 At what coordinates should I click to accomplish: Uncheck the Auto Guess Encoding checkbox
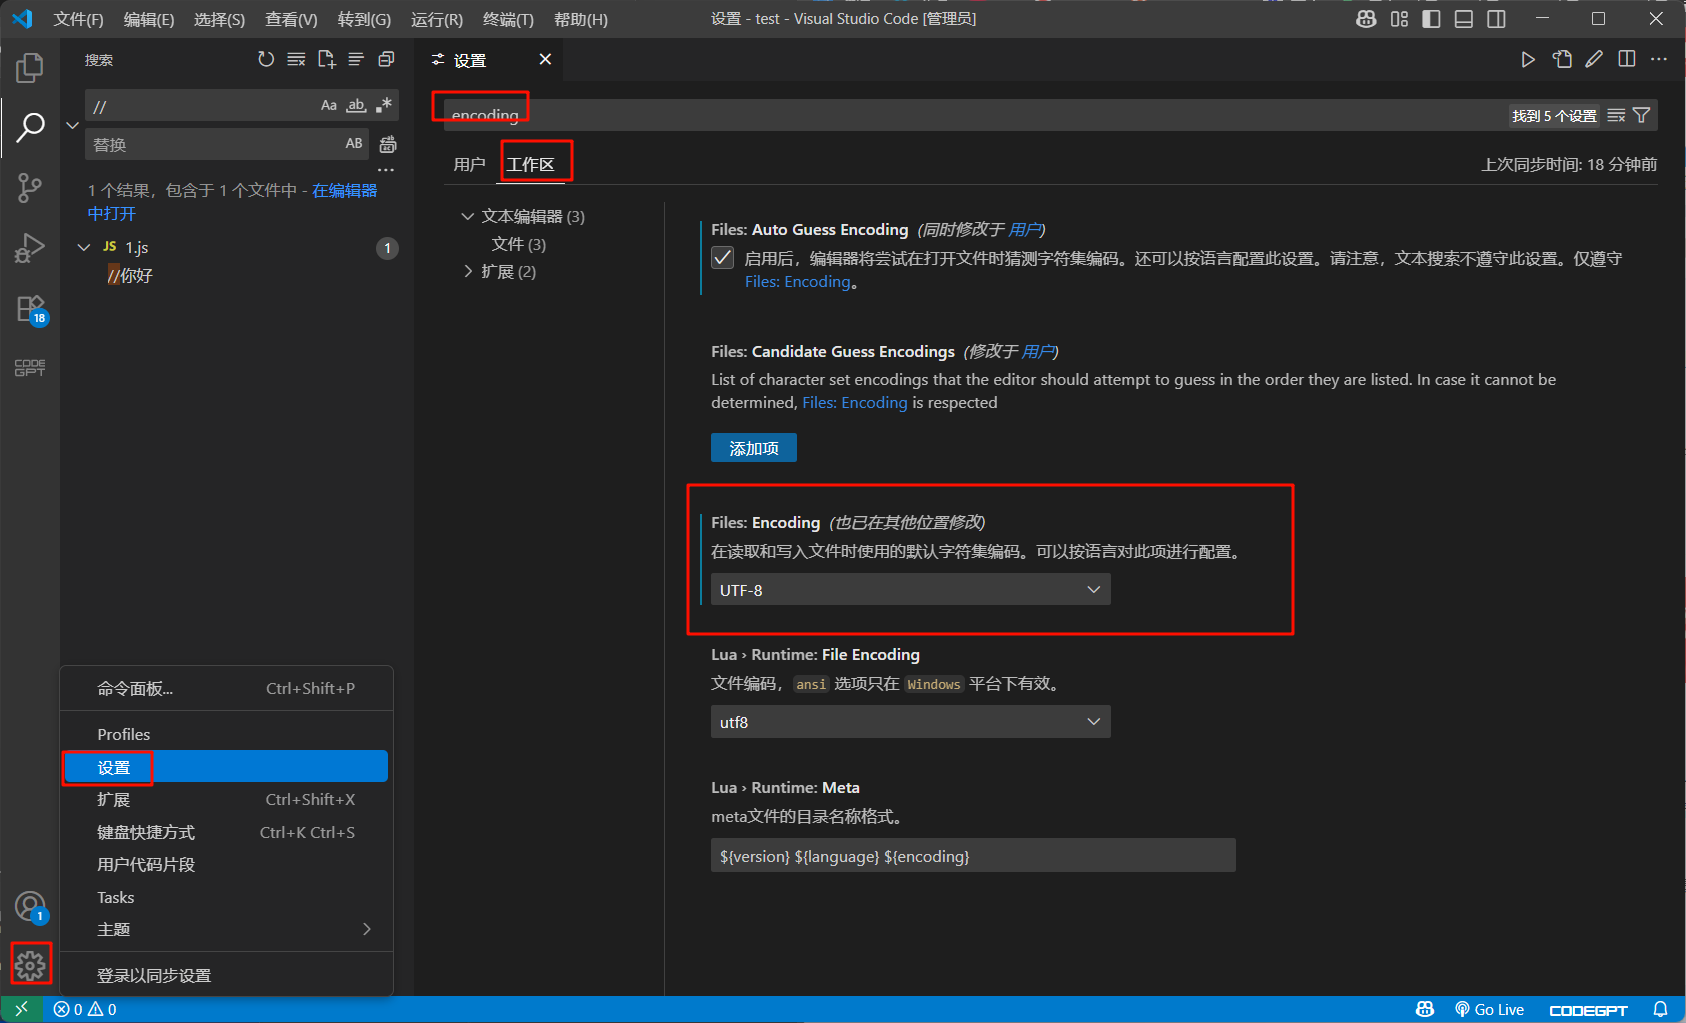click(722, 258)
